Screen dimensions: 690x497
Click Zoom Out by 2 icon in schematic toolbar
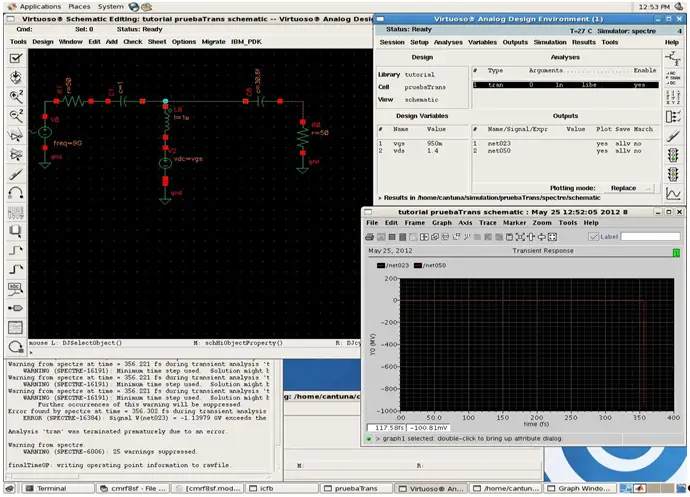coord(16,115)
